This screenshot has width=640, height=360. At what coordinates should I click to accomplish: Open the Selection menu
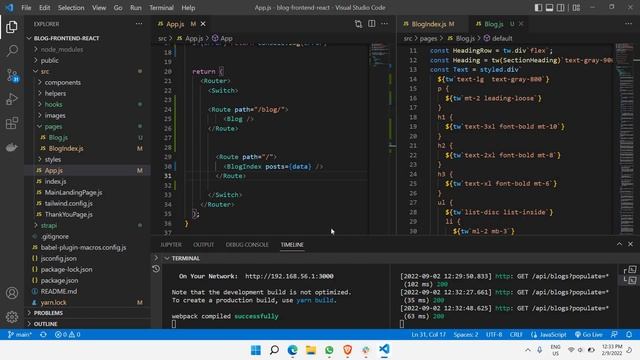pyautogui.click(x=71, y=7)
